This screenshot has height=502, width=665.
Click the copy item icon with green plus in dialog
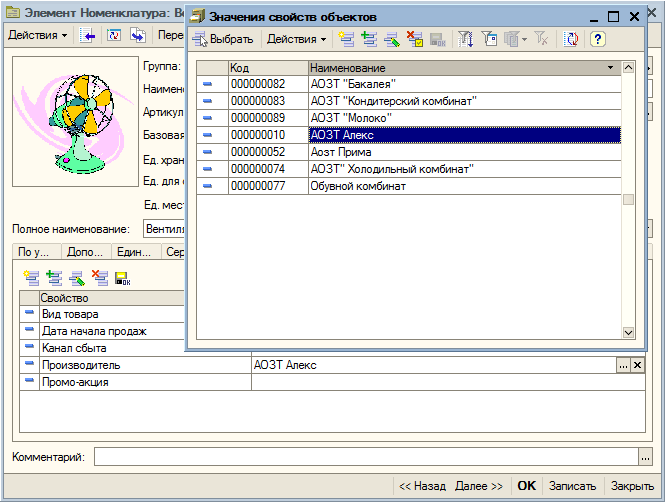pyautogui.click(x=369, y=39)
